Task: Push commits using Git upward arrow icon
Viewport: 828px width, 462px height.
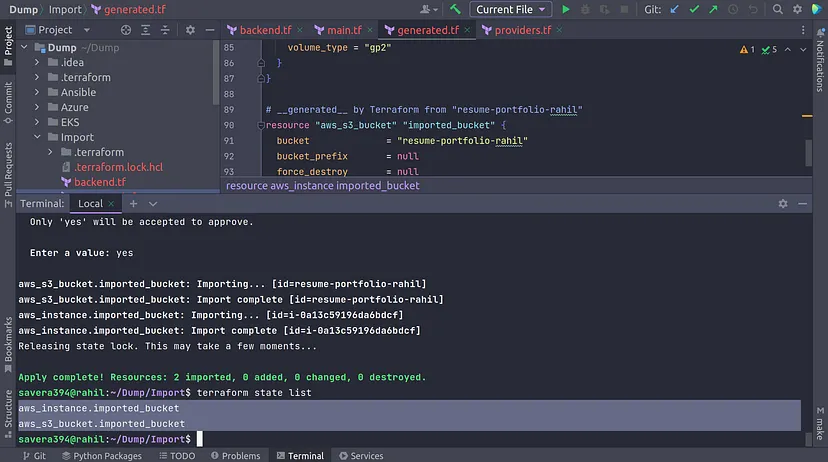Action: point(713,10)
